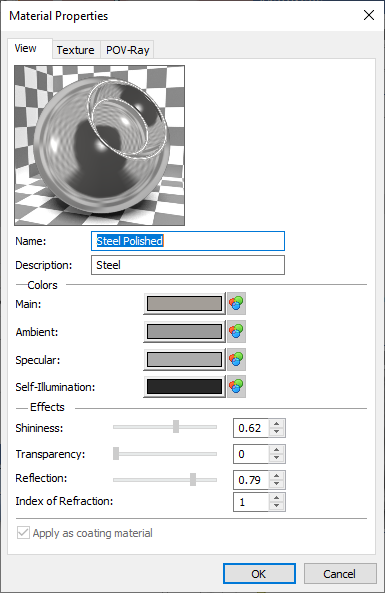Switch to the POV-Ray tab
Image resolution: width=385 pixels, height=593 pixels.
point(127,50)
